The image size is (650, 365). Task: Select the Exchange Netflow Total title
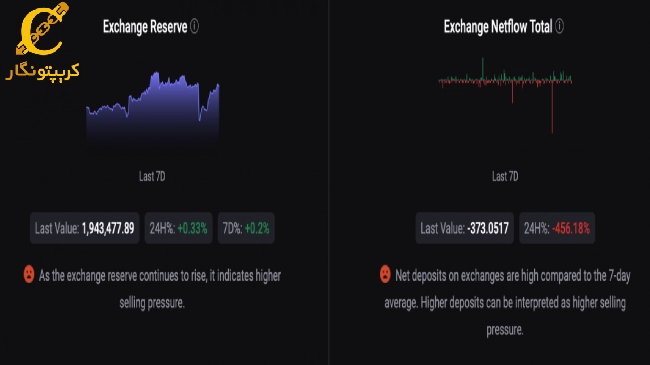coord(498,27)
